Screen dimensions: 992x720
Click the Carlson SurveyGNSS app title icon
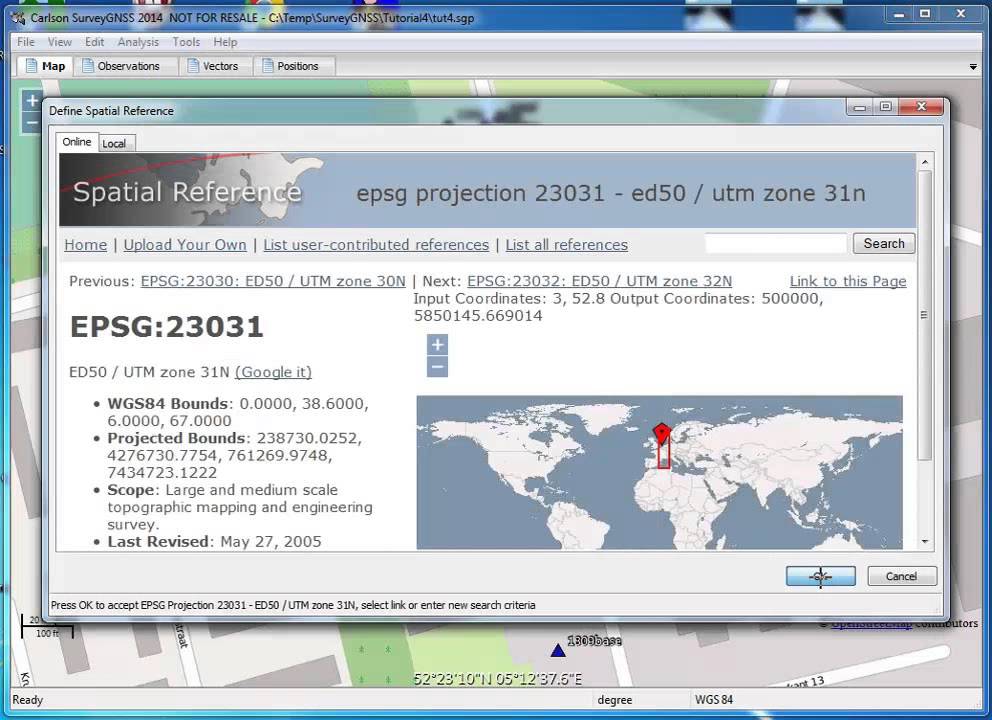[x=18, y=18]
